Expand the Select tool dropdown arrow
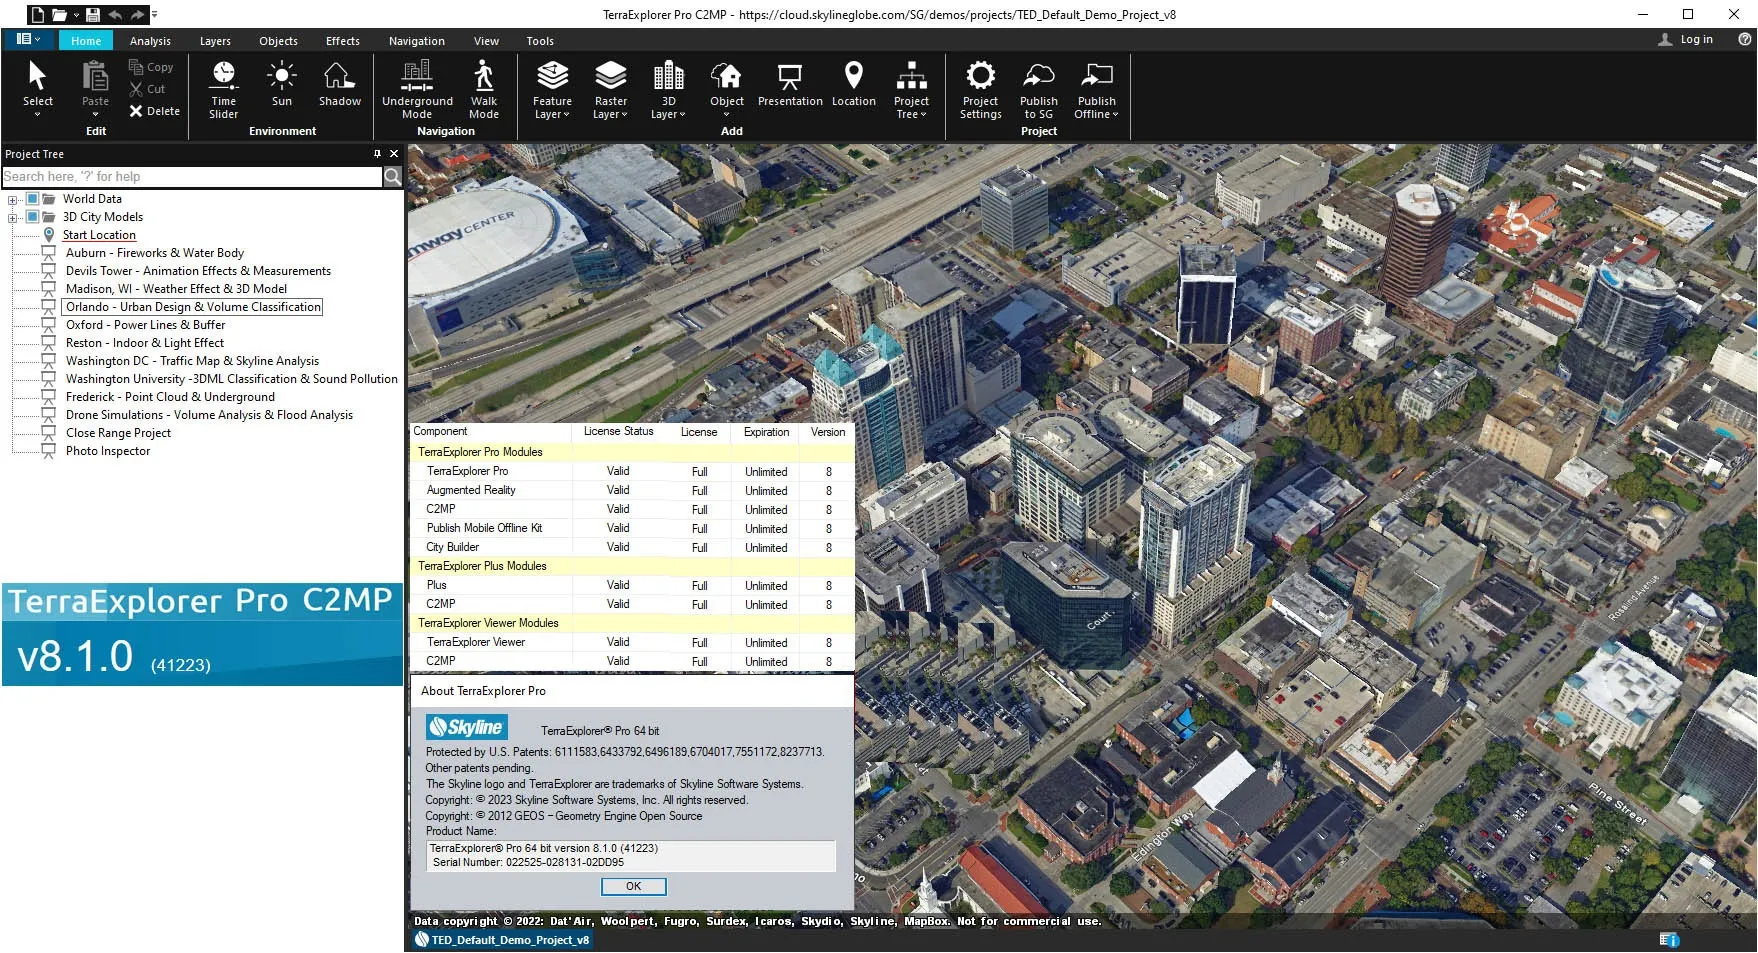The width and height of the screenshot is (1758, 953). point(38,115)
